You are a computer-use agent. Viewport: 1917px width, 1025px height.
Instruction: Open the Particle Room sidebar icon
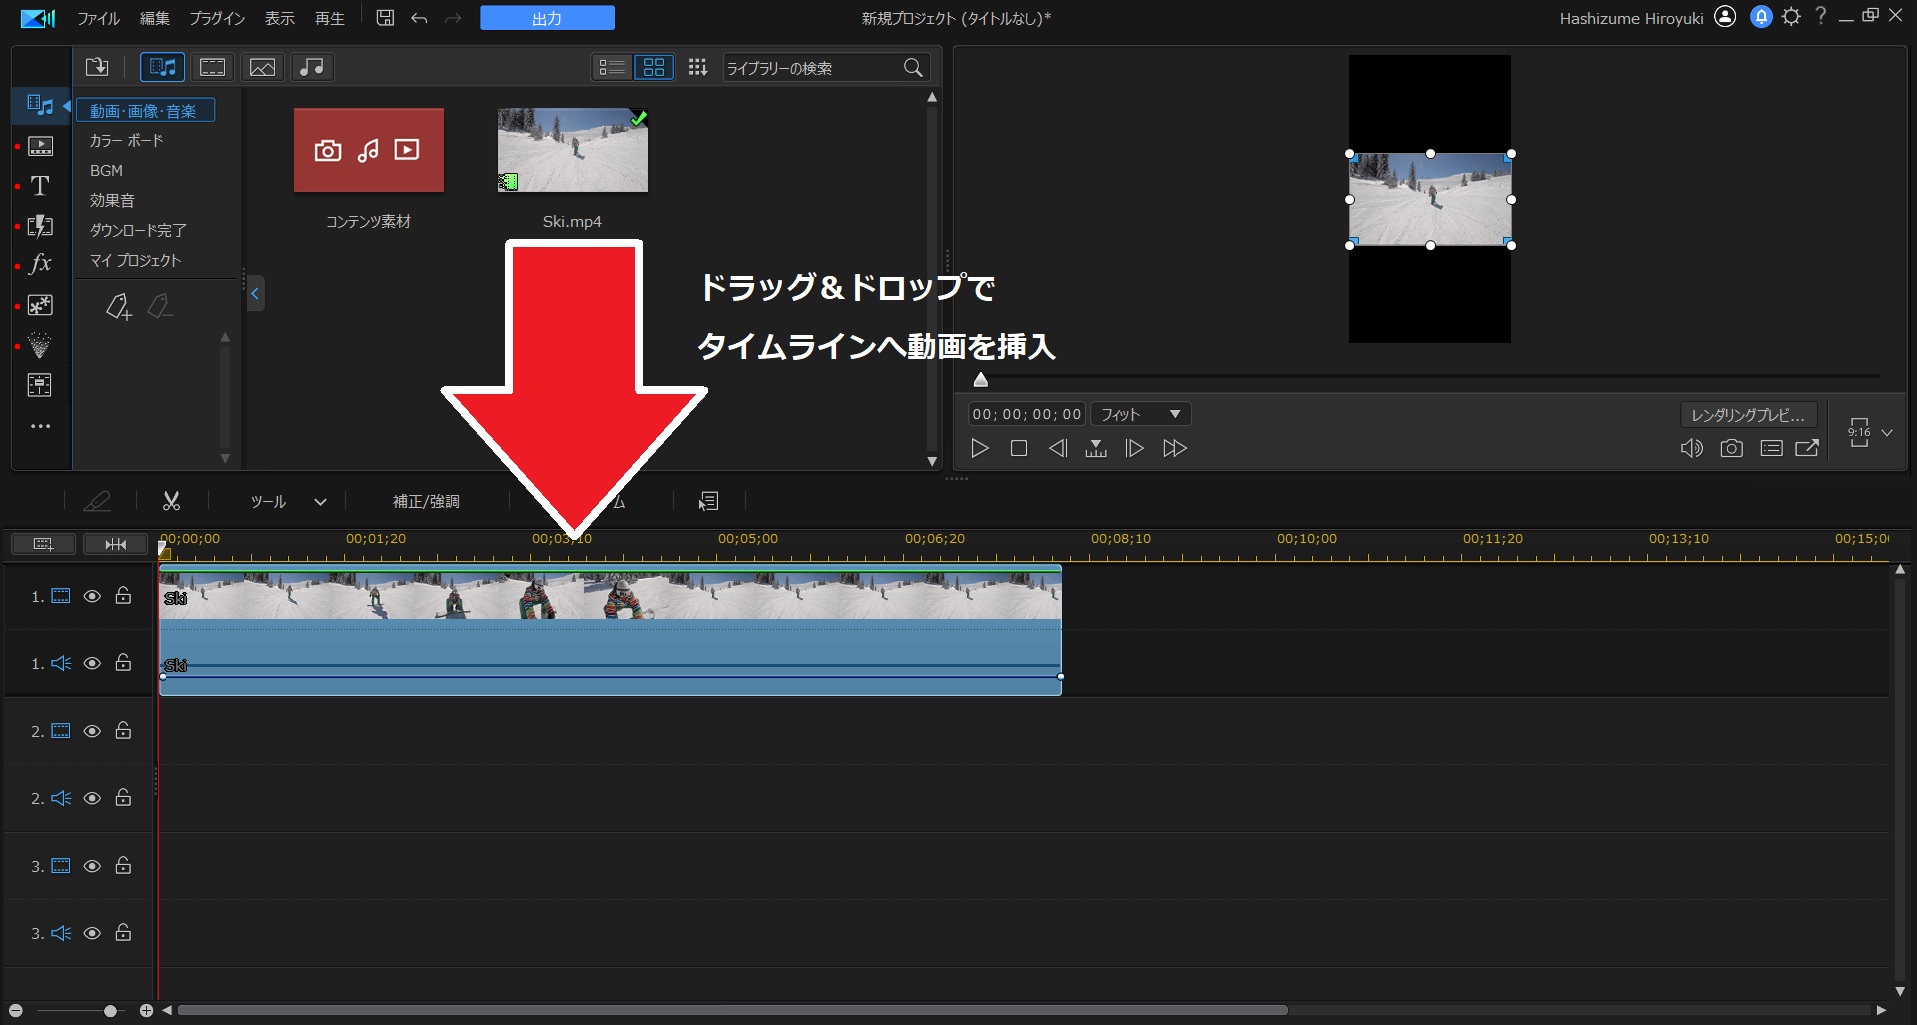pos(40,345)
